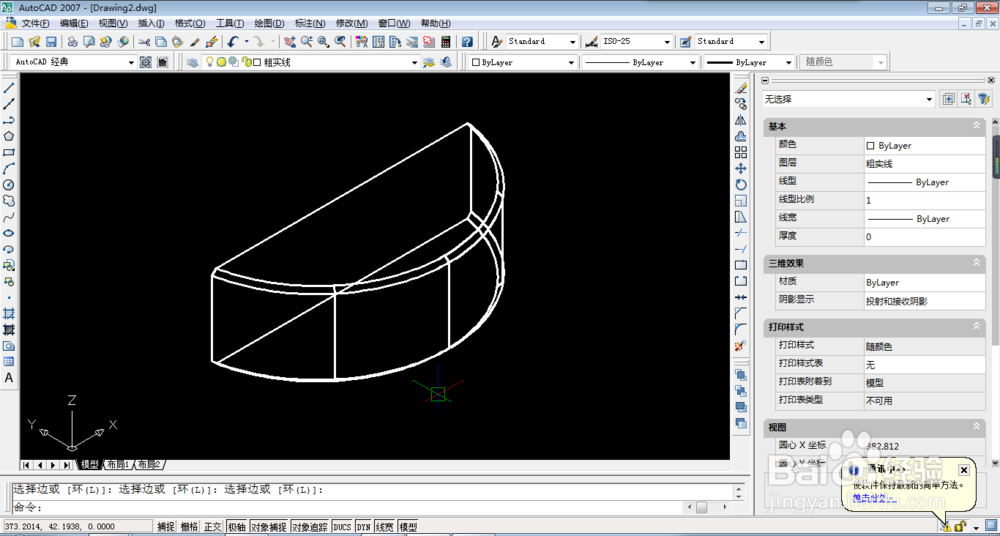Toggle the 捕捉 snap mode
This screenshot has height=536, width=1000.
pyautogui.click(x=166, y=527)
